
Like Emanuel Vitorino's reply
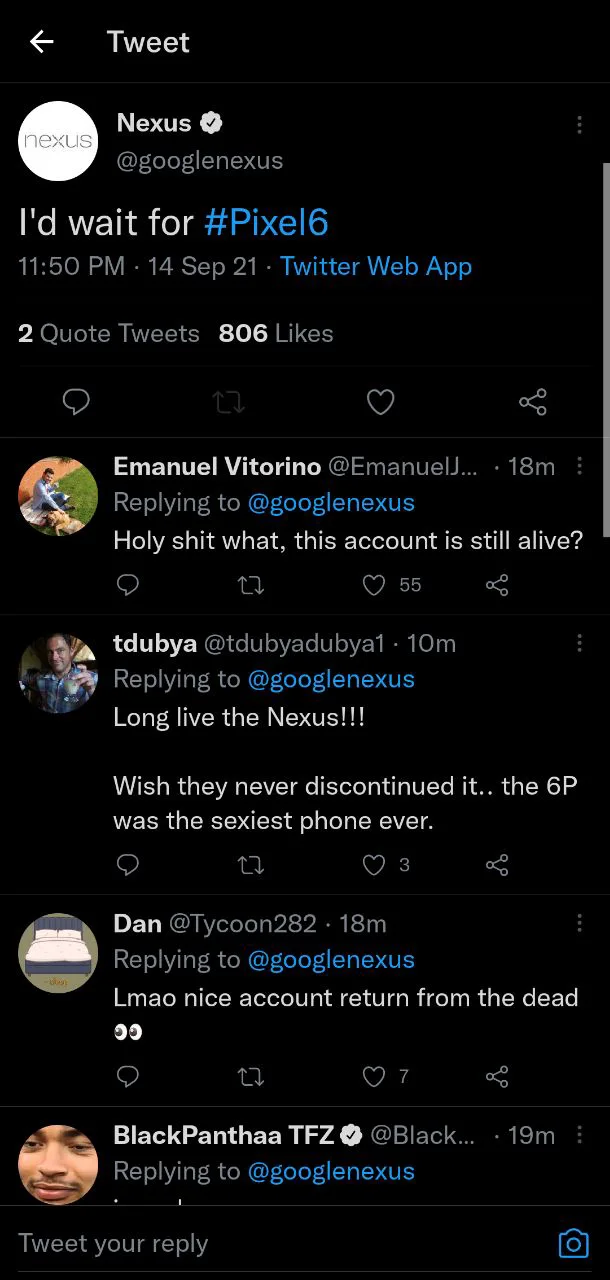[374, 585]
